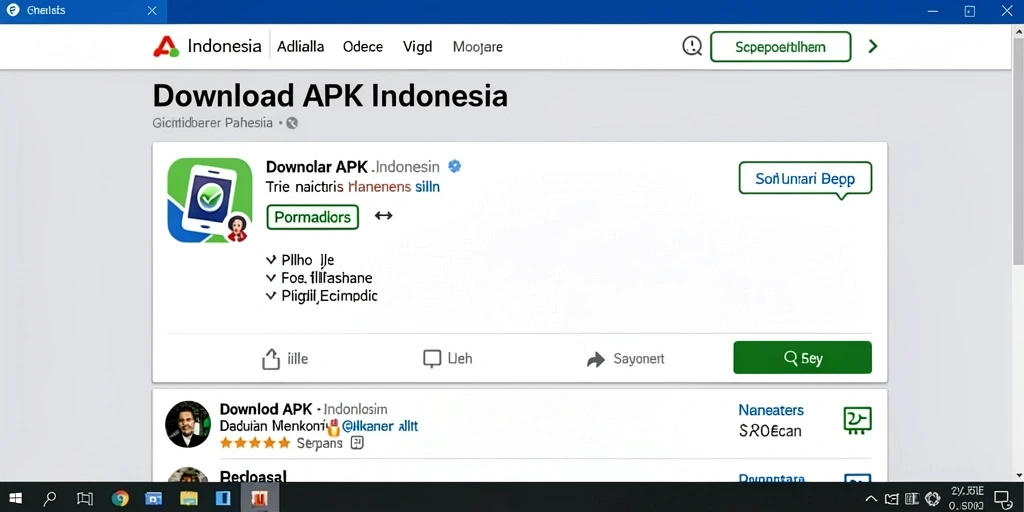The height and width of the screenshot is (512, 1024).
Task: Open the Windows Start menu
Action: tap(16, 498)
